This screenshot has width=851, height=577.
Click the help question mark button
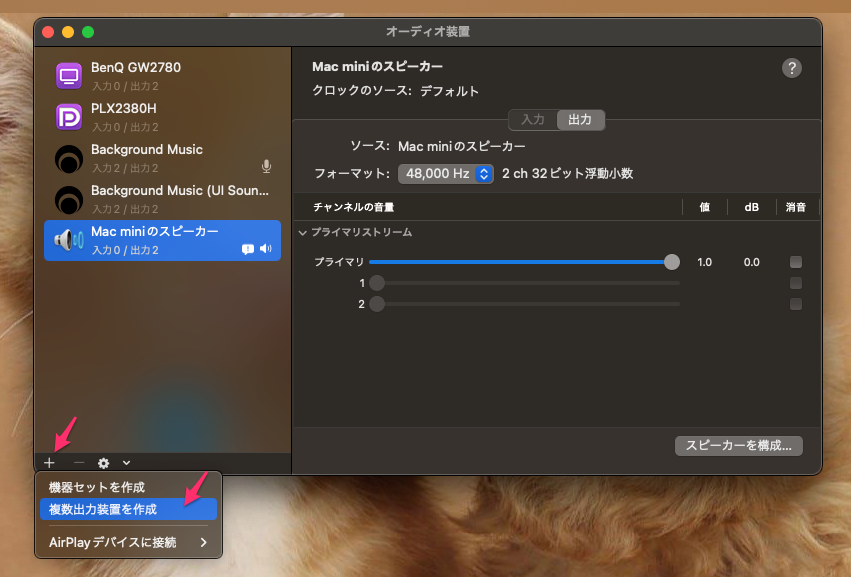point(791,68)
